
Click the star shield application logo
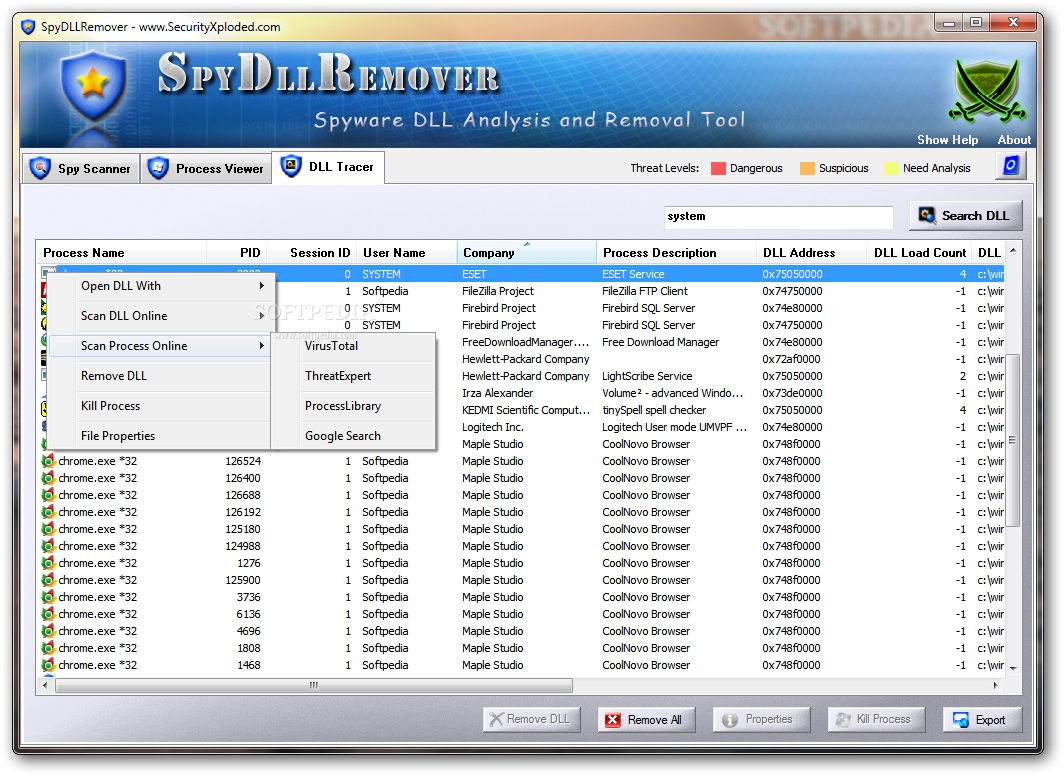[x=92, y=86]
